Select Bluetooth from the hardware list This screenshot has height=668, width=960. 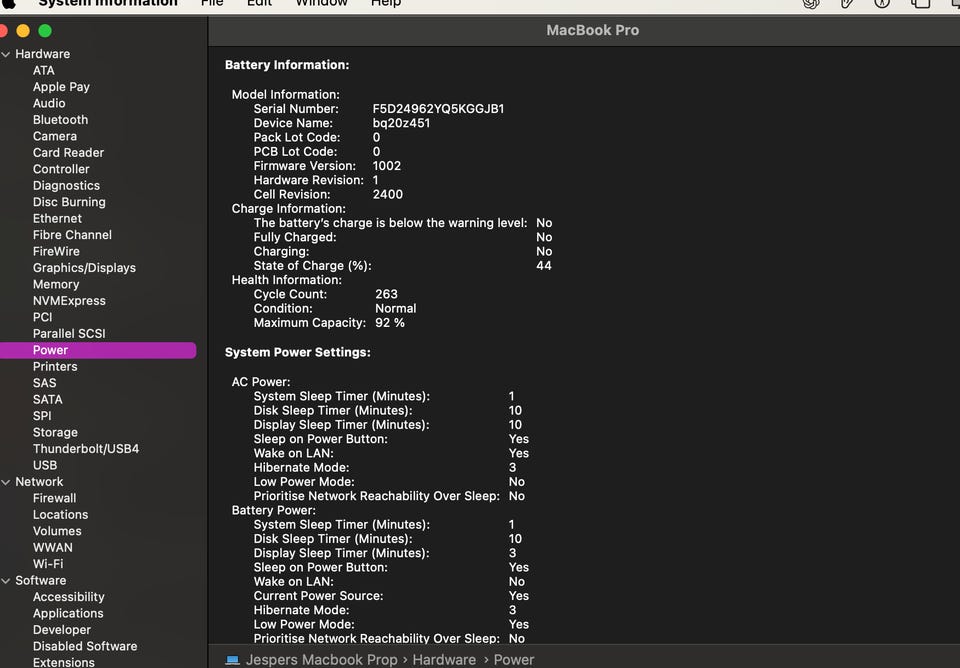click(x=60, y=120)
